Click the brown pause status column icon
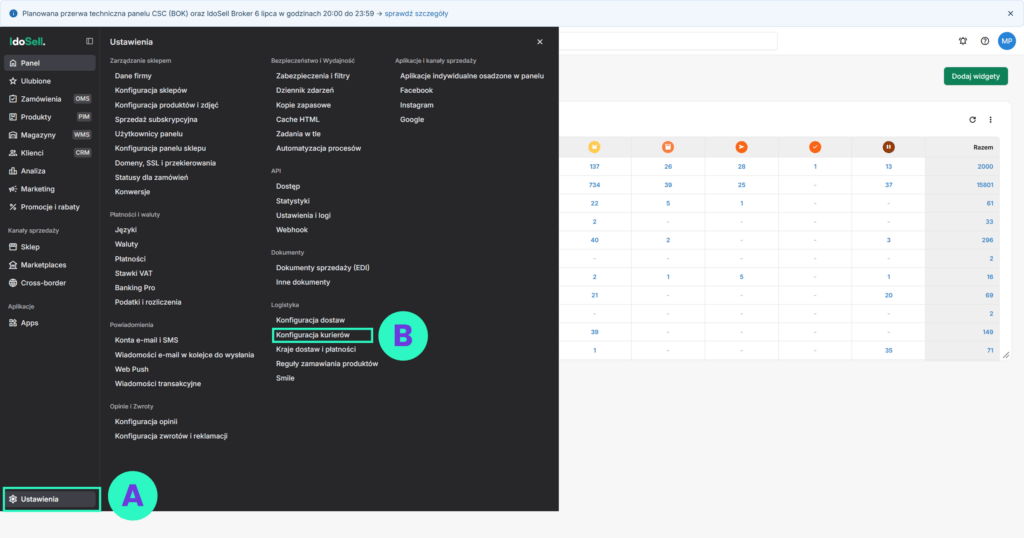1024x538 pixels. (888, 147)
